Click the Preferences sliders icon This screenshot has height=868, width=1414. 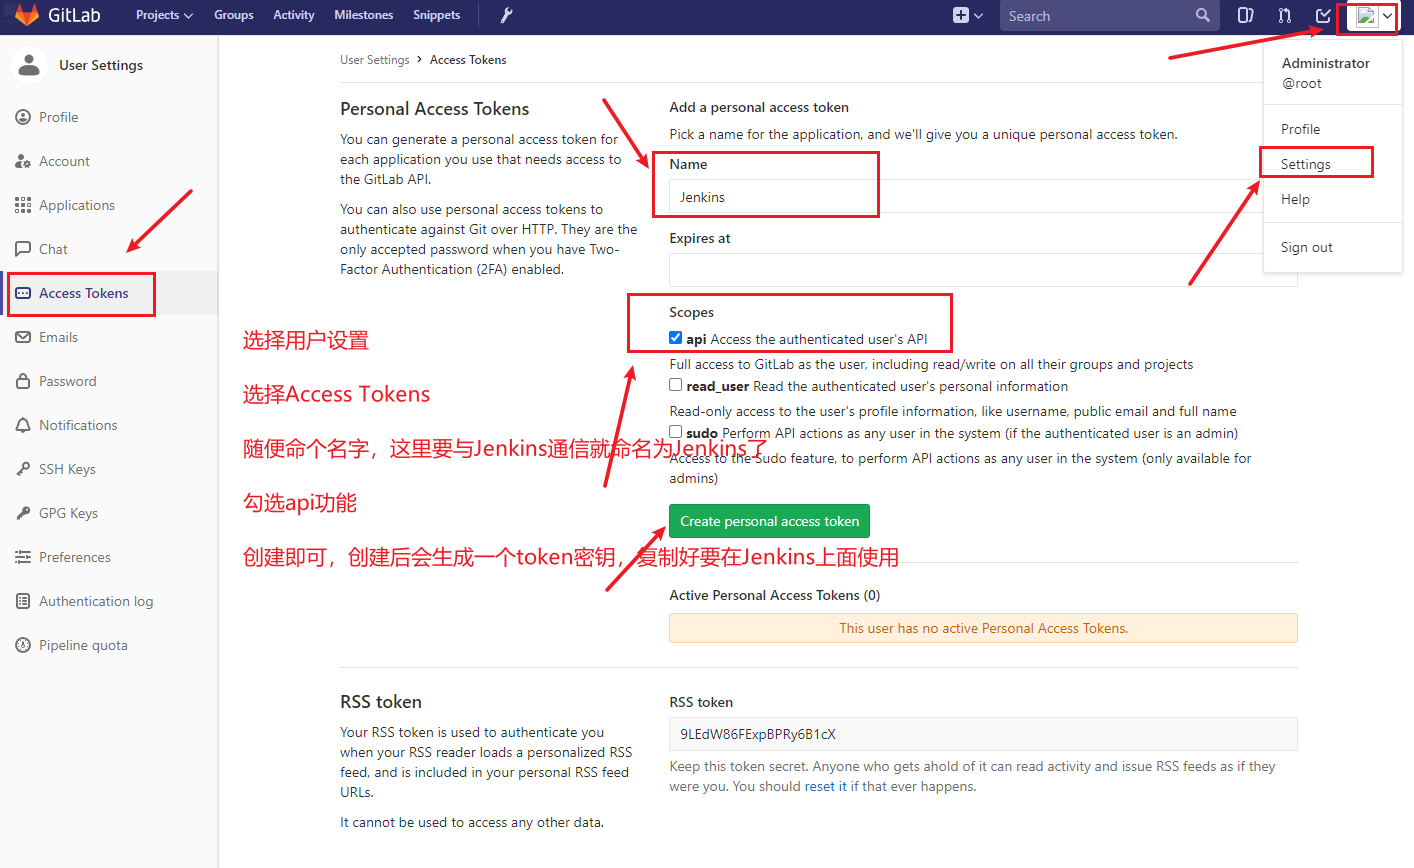pos(23,557)
